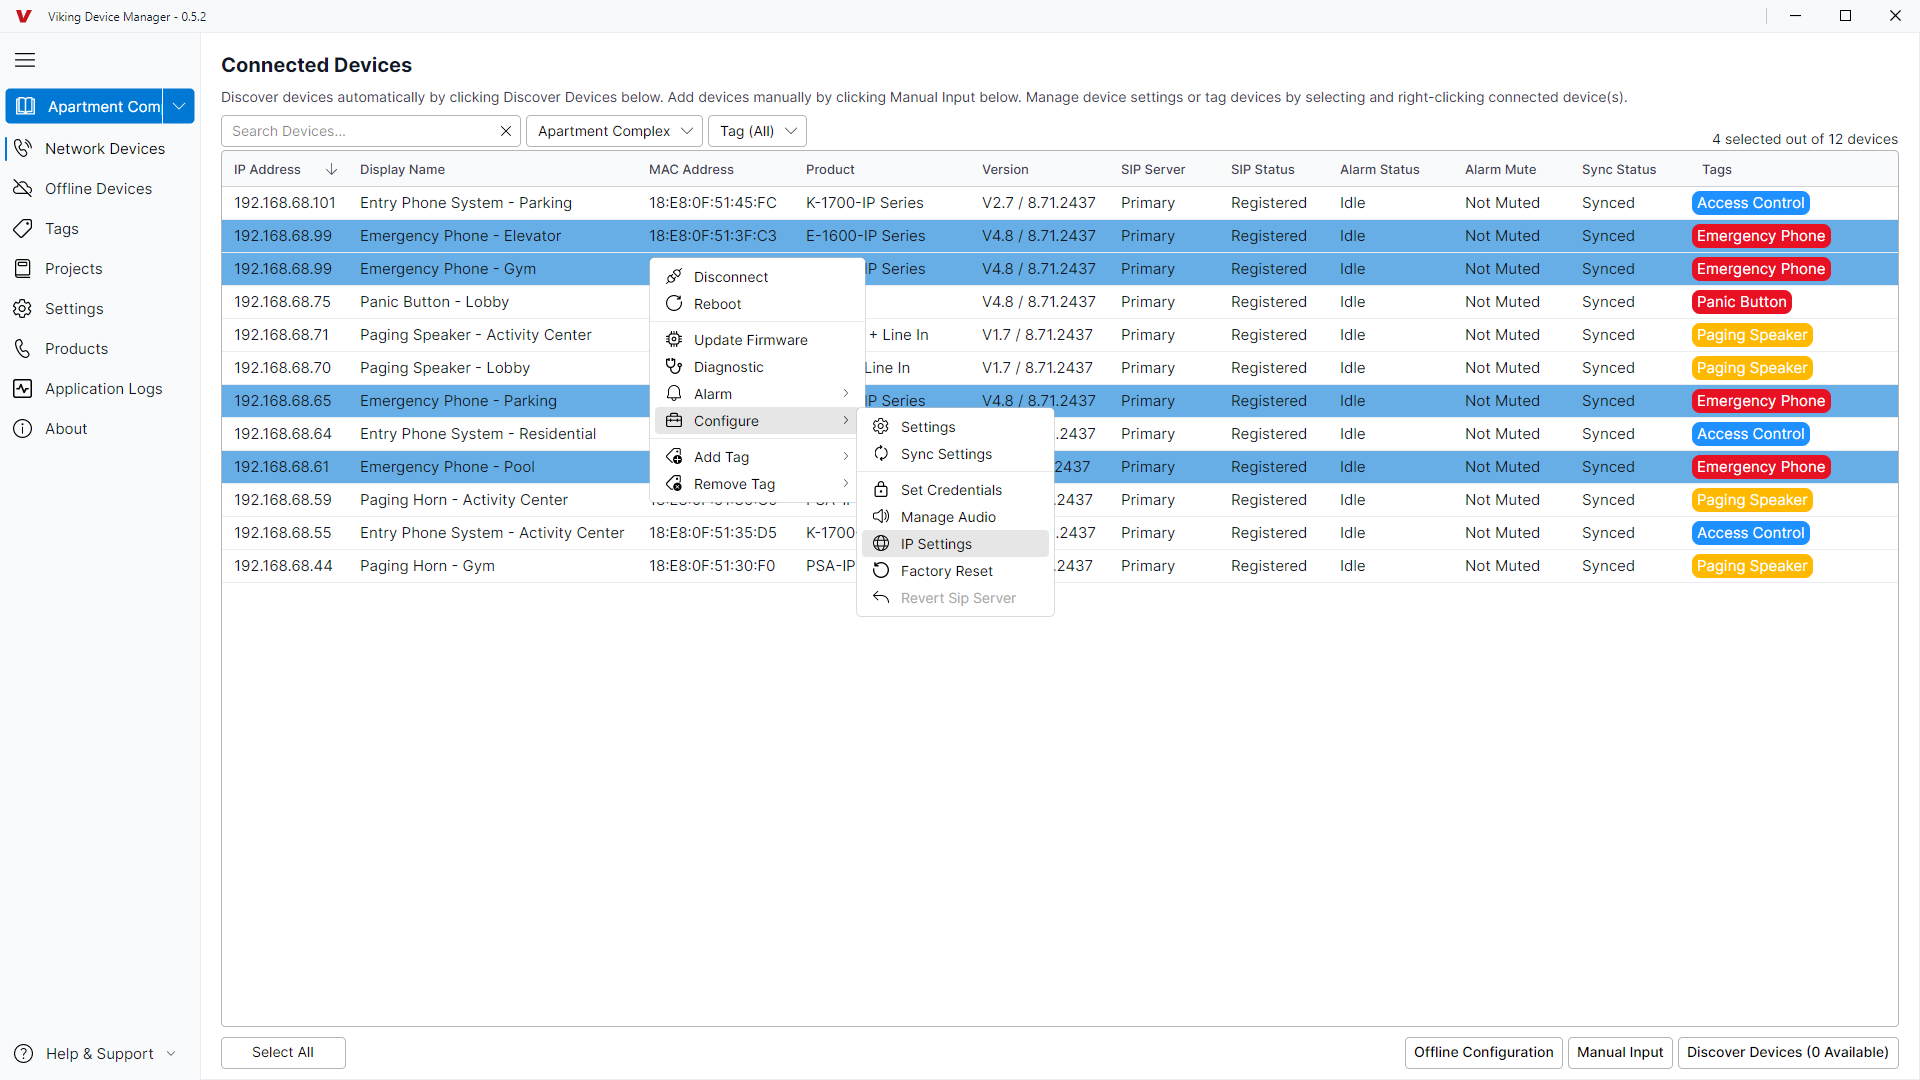Deselect the Emergency Phone - Elevator row

(460, 236)
